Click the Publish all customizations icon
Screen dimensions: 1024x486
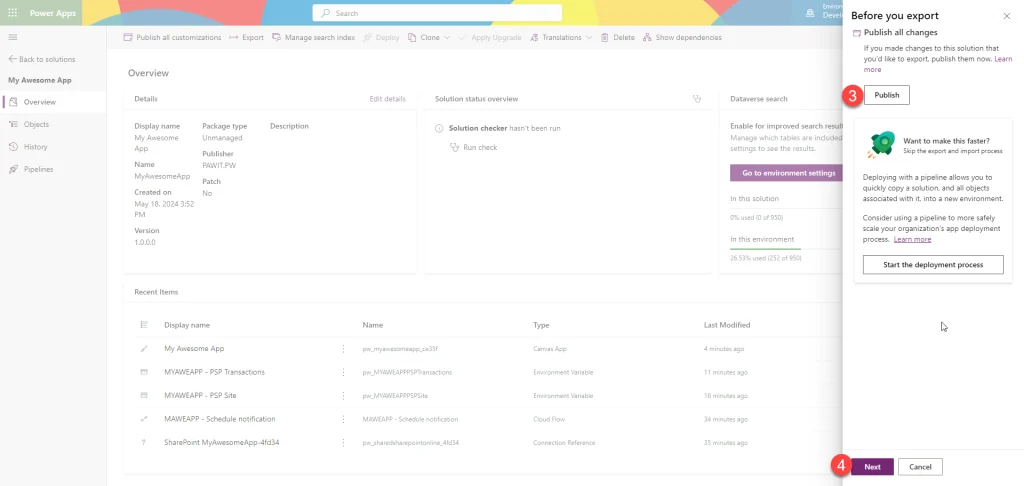128,37
